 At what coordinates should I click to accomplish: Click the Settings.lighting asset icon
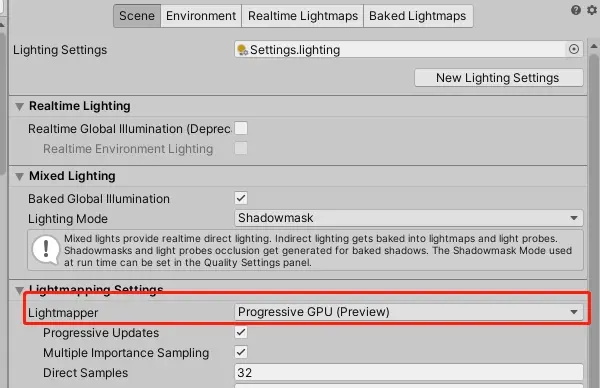(x=243, y=50)
